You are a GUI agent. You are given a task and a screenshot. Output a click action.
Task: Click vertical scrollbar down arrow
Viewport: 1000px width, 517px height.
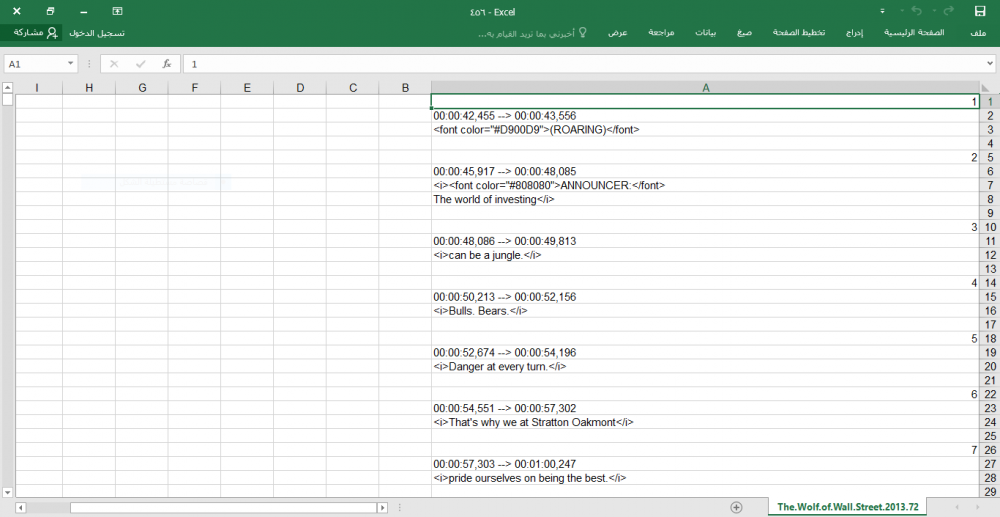pos(7,492)
